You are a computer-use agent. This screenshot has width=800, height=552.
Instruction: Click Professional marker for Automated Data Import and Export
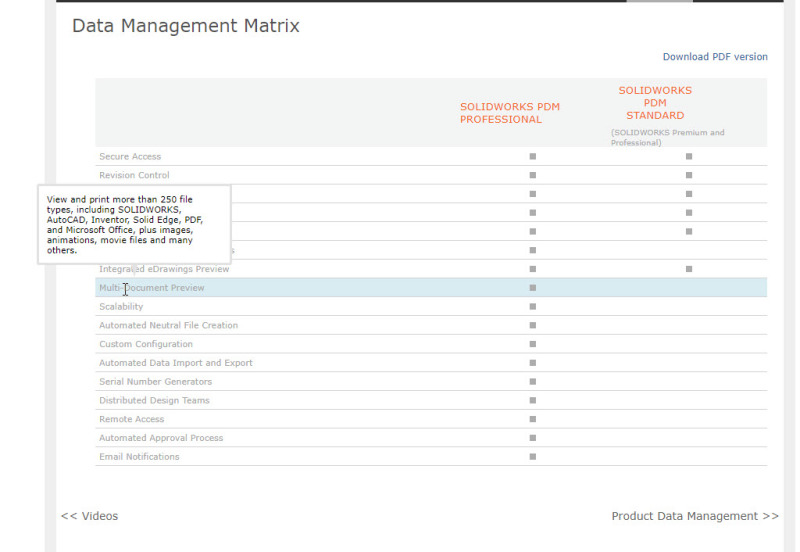tap(533, 363)
